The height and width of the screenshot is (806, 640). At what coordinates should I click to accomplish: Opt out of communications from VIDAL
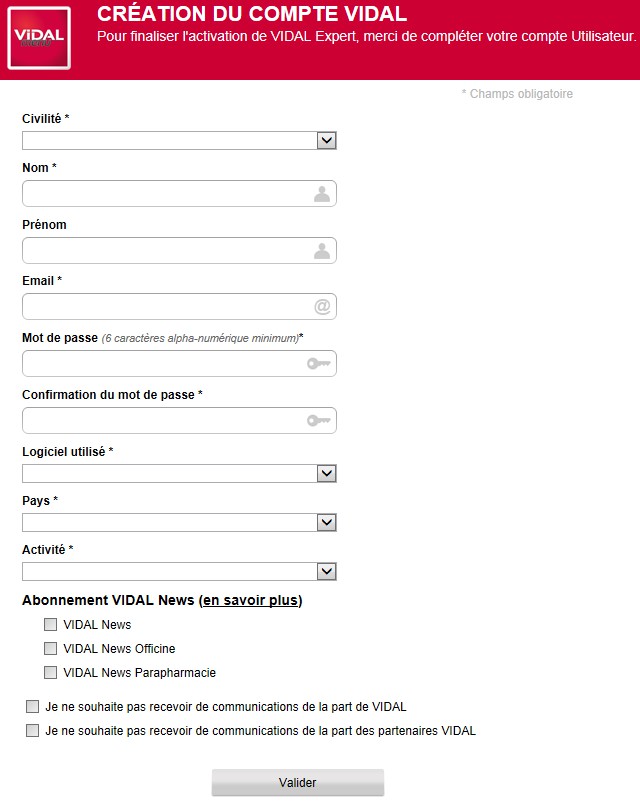[x=33, y=707]
